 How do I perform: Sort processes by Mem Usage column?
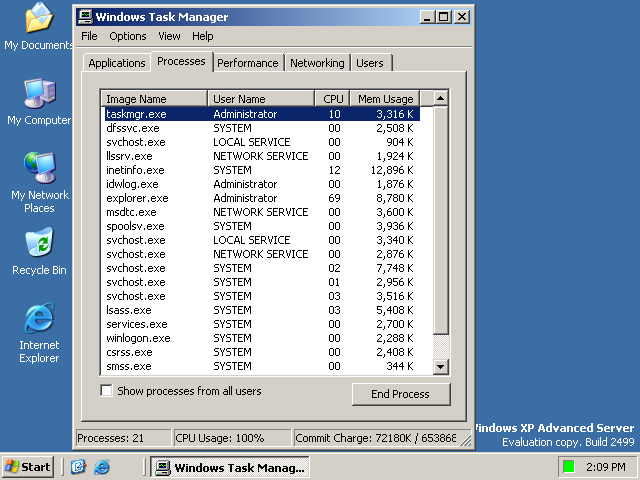tap(385, 99)
